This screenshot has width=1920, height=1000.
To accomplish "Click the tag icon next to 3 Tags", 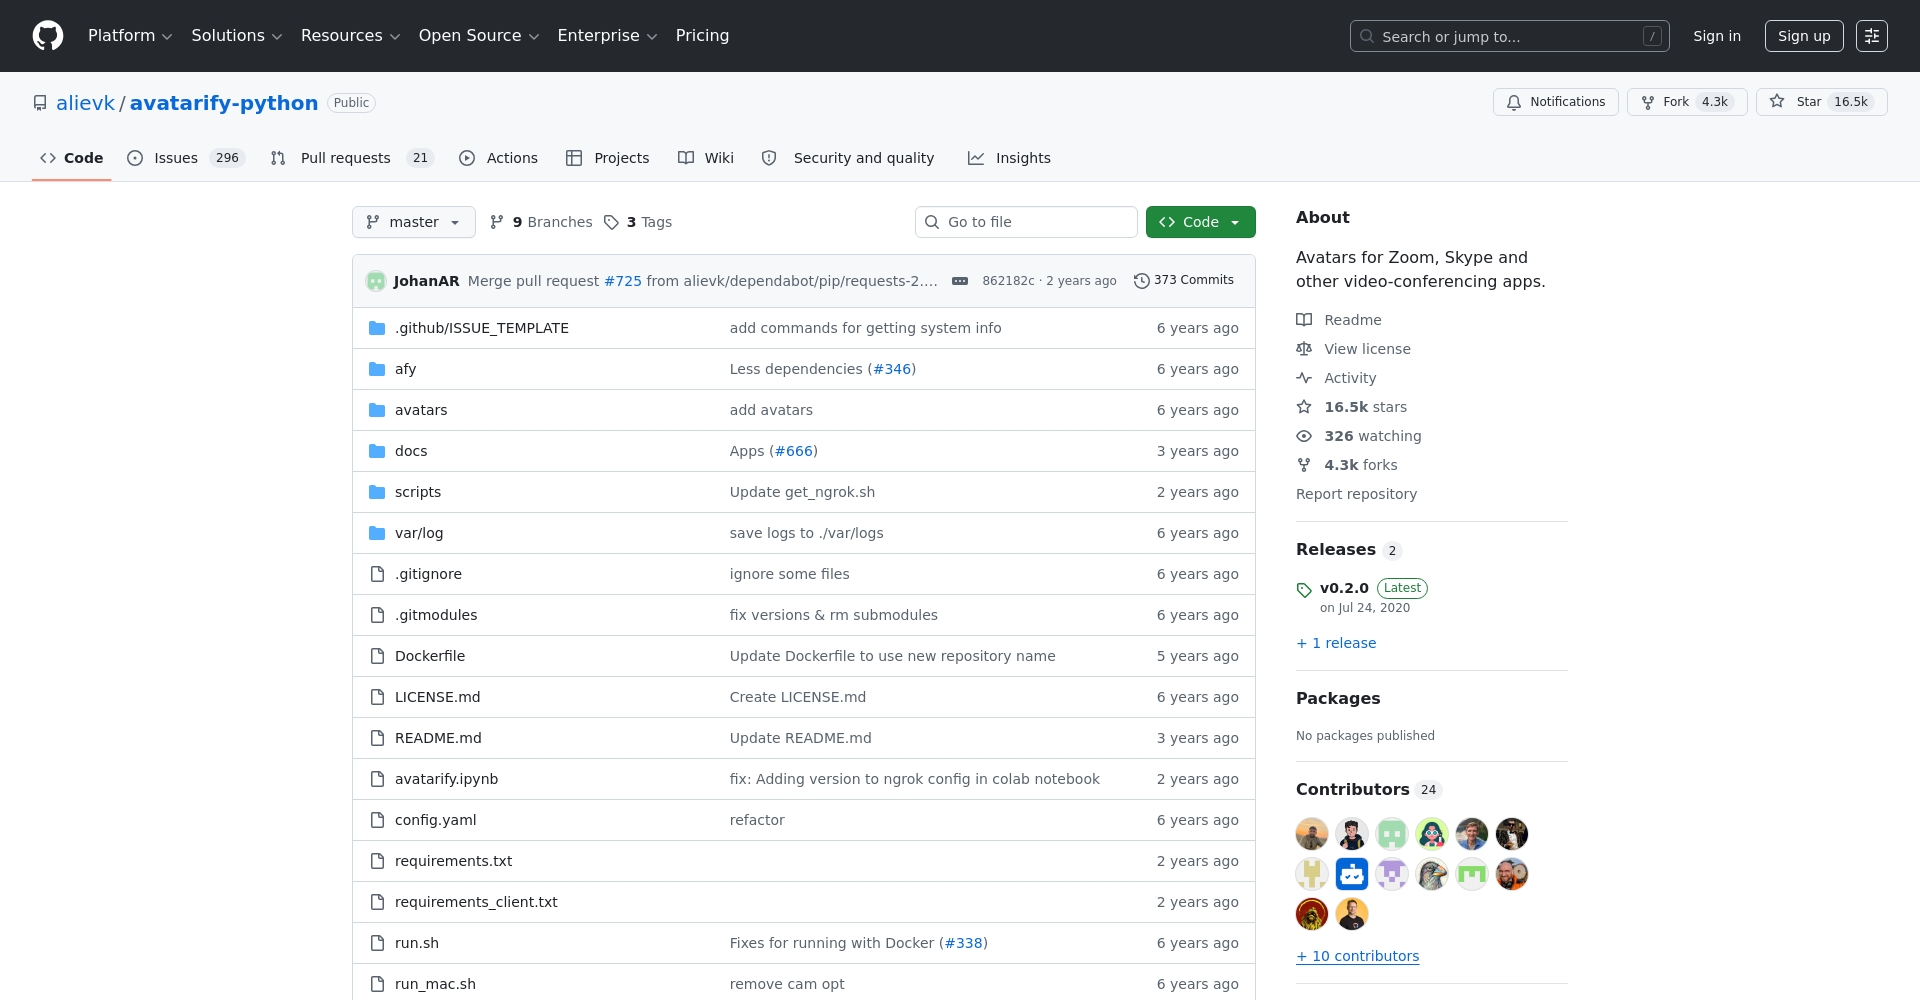I will (612, 222).
